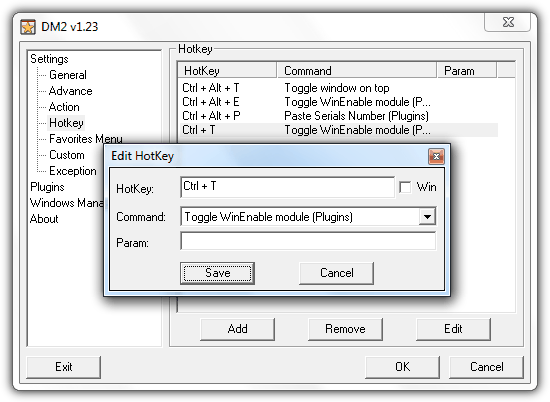Open the About page
Viewport: 550px width, 402px height.
pyautogui.click(x=44, y=219)
